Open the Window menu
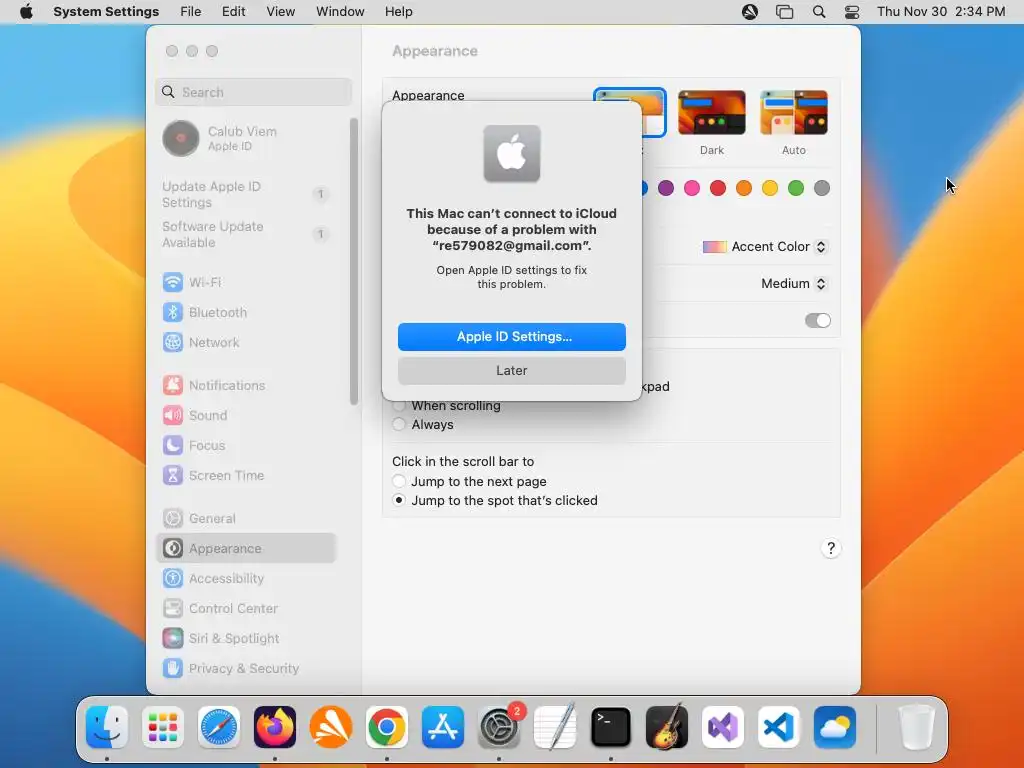Viewport: 1024px width, 768px height. (340, 12)
